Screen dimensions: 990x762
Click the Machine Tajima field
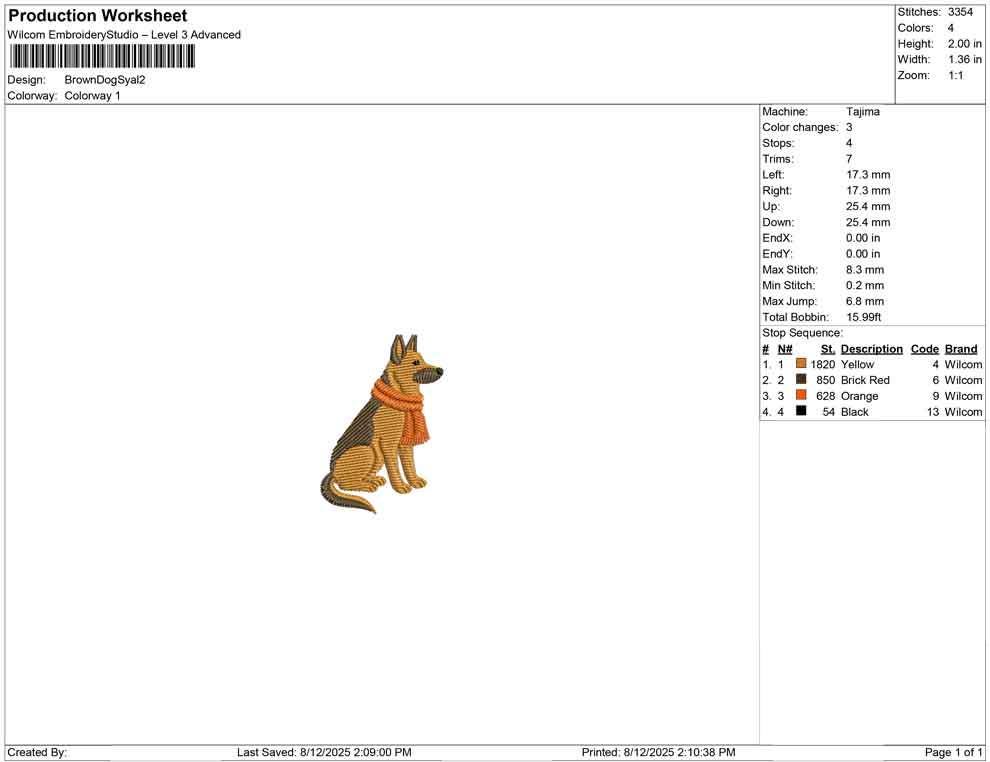click(861, 111)
